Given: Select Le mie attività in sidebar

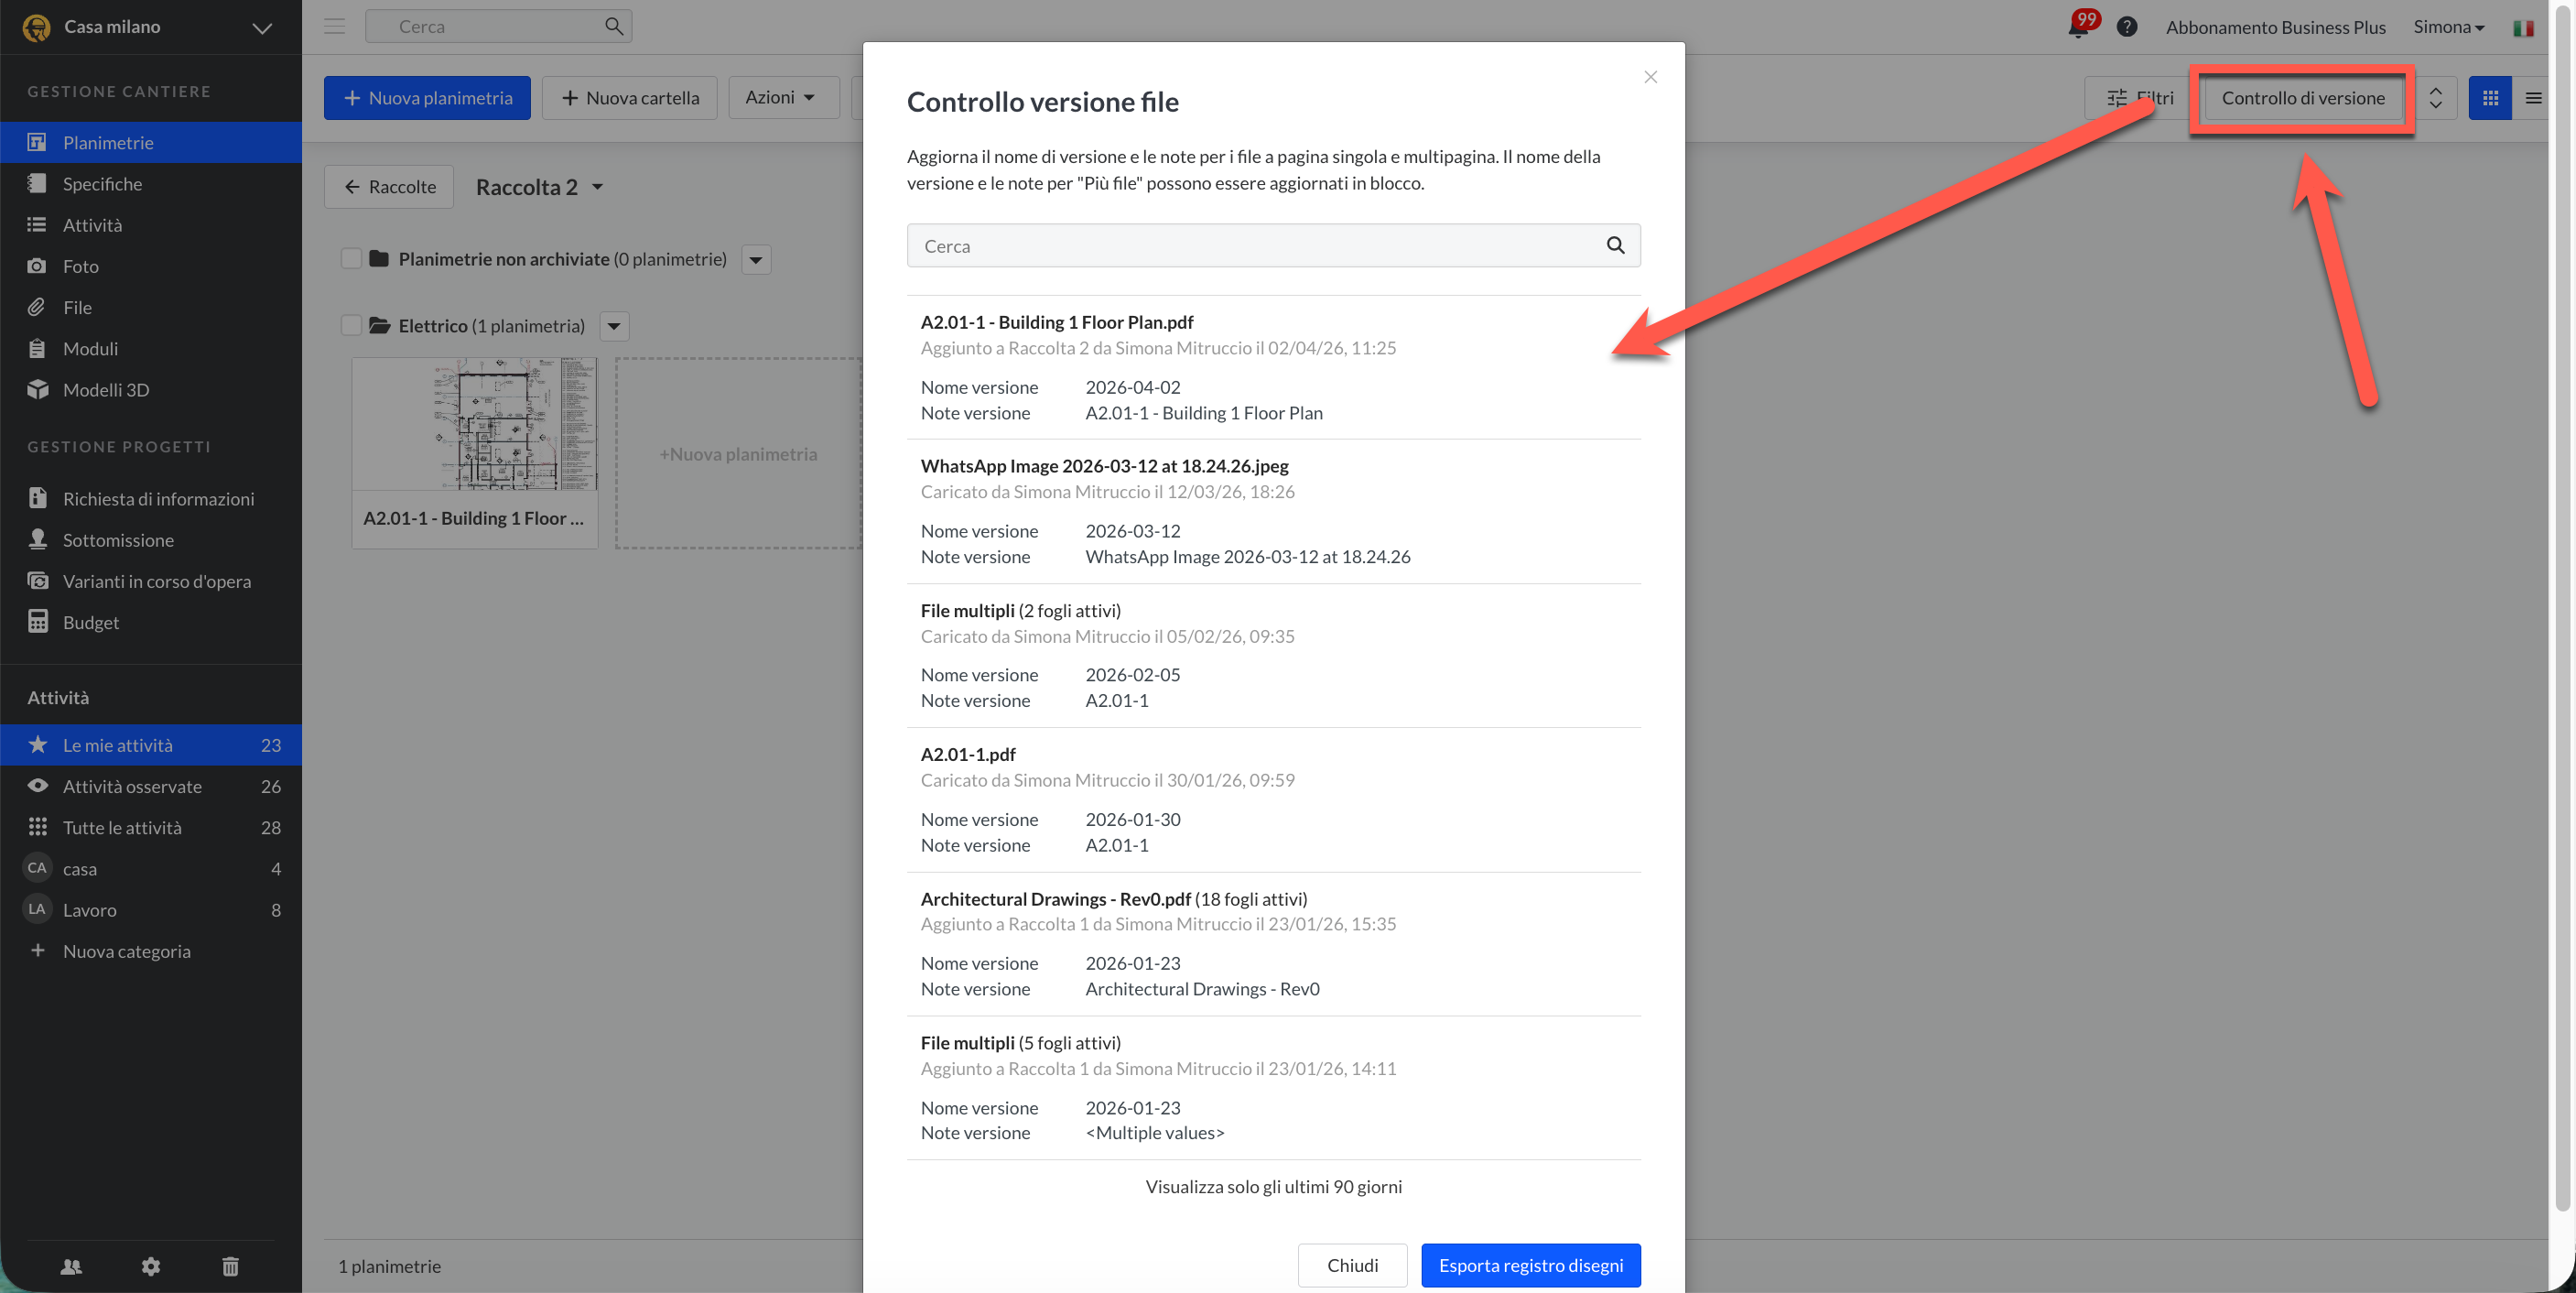Looking at the screenshot, I should (x=118, y=745).
